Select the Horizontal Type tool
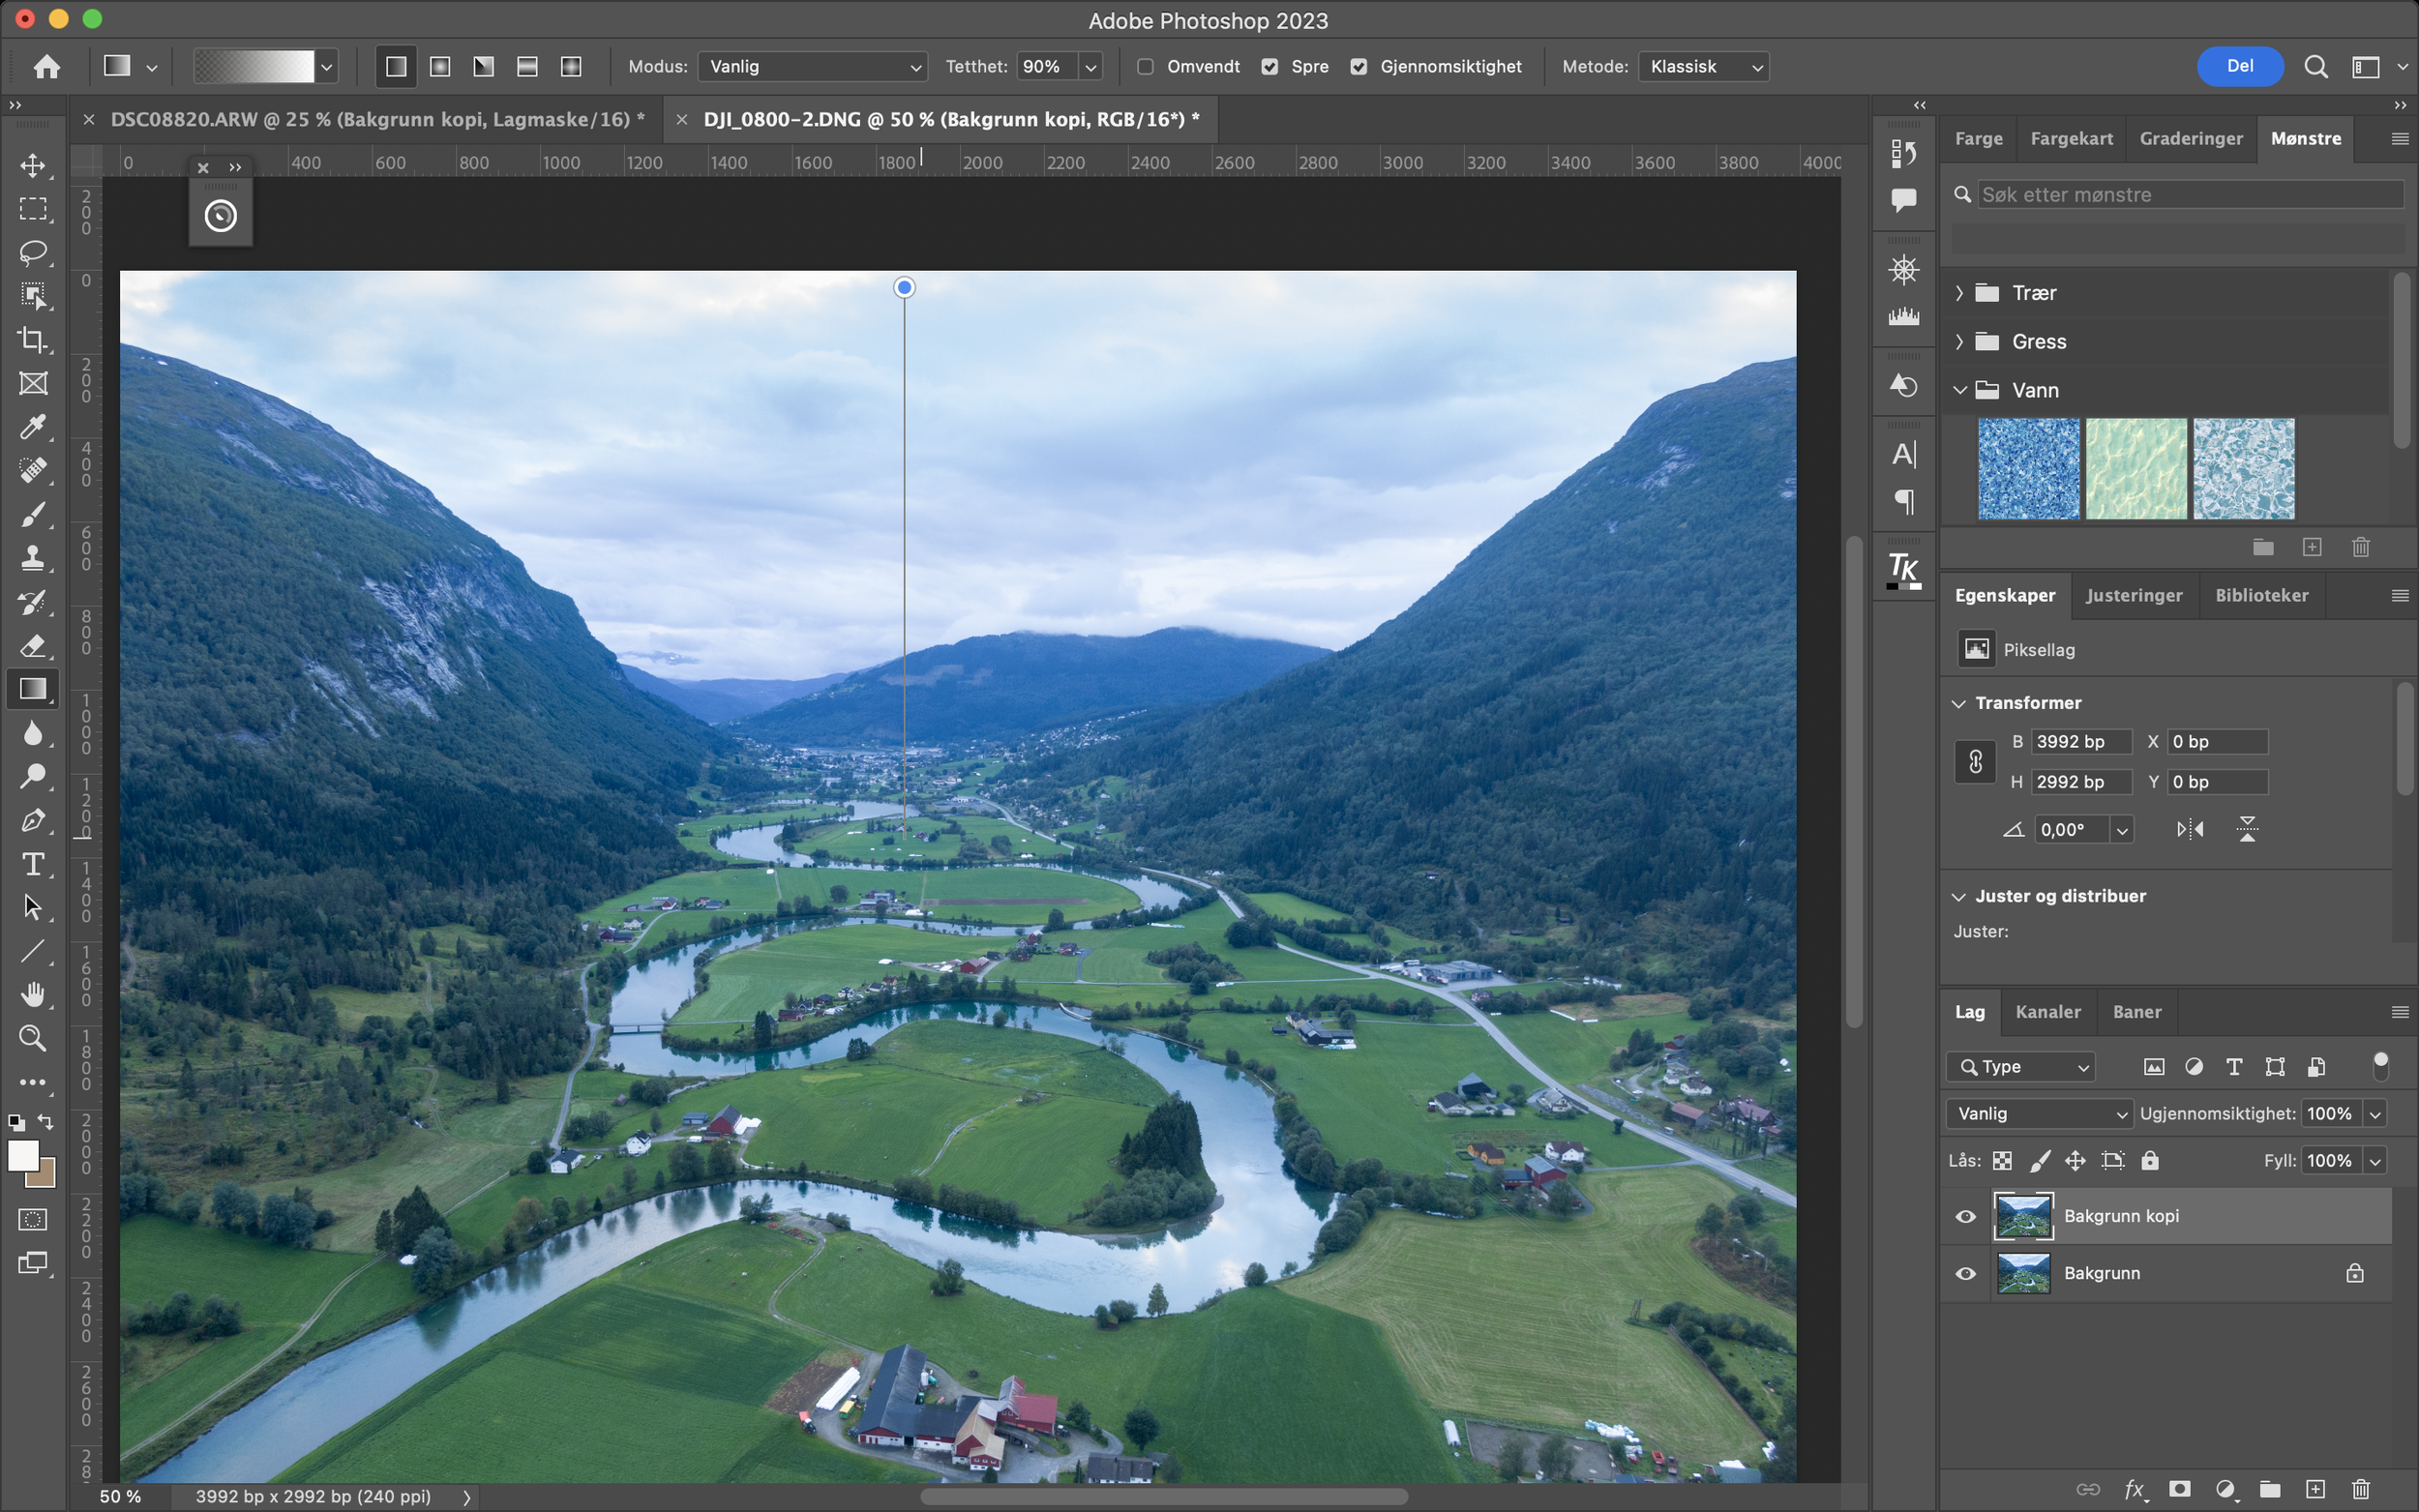 click(33, 864)
